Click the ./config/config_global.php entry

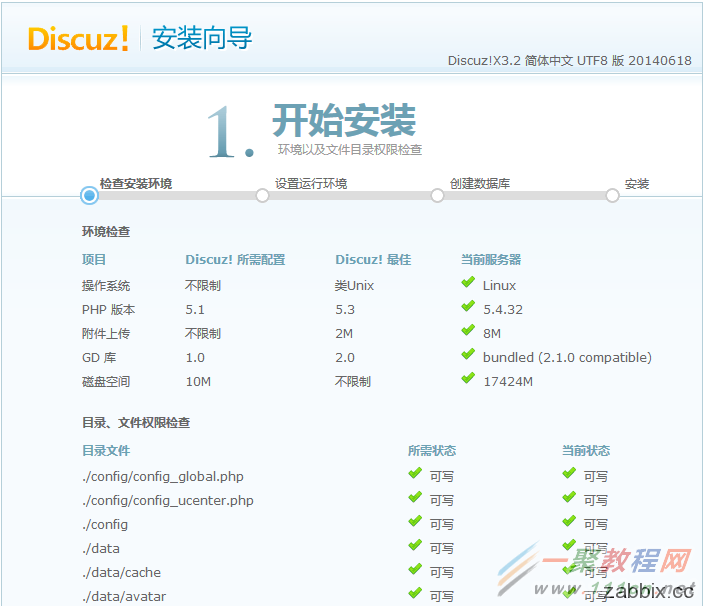click(x=163, y=476)
